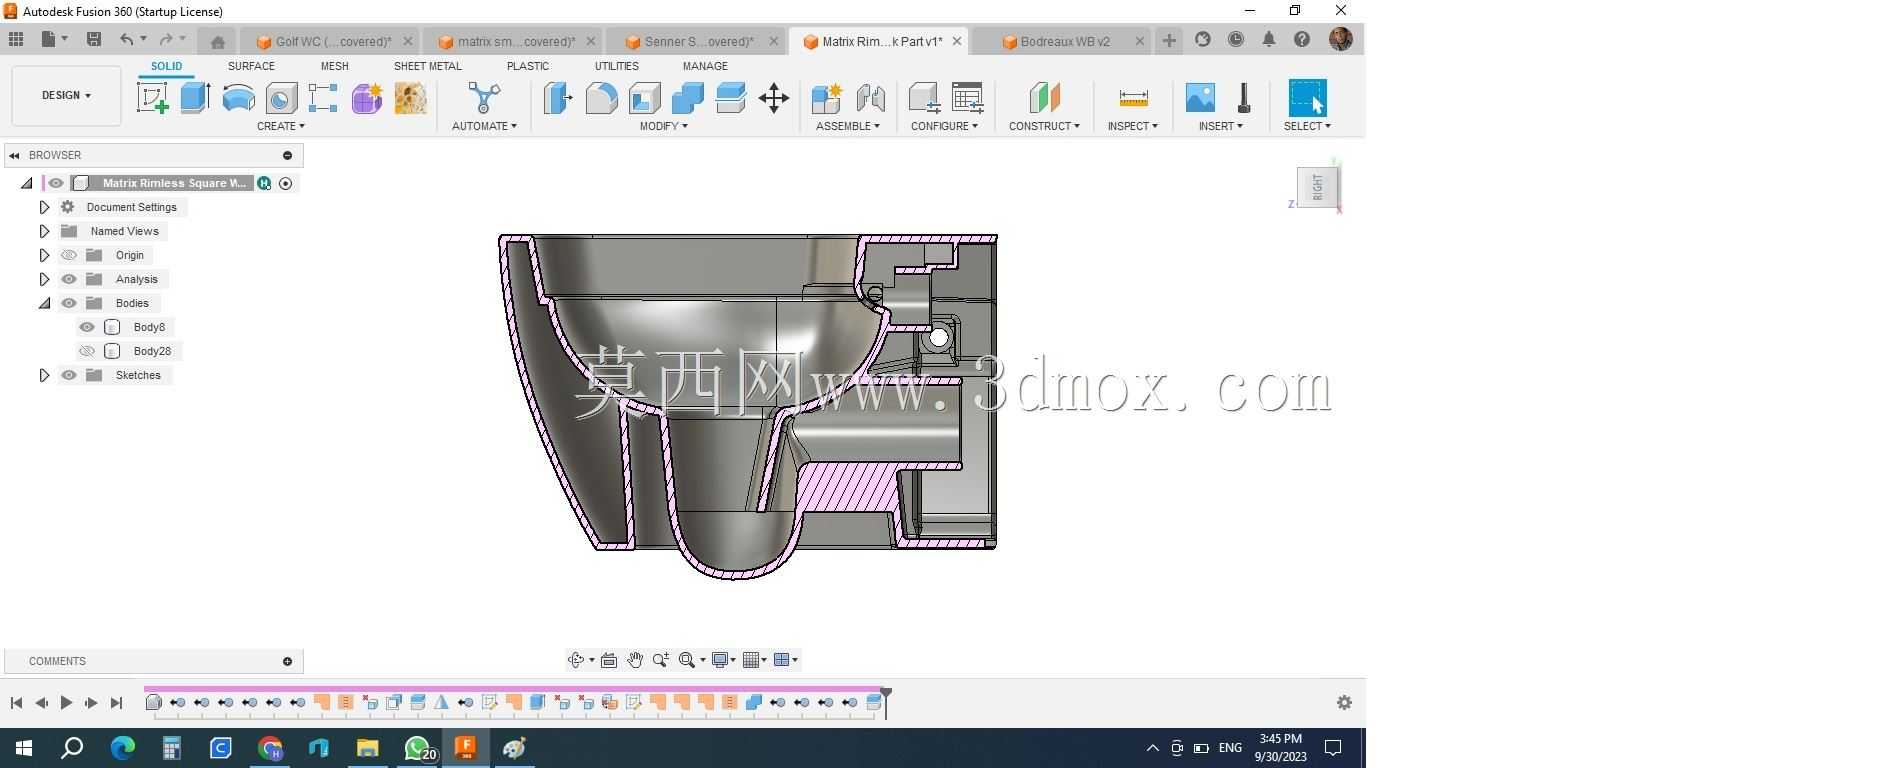Image resolution: width=1904 pixels, height=768 pixels.
Task: Open INSPECT menu label
Action: coord(1133,126)
